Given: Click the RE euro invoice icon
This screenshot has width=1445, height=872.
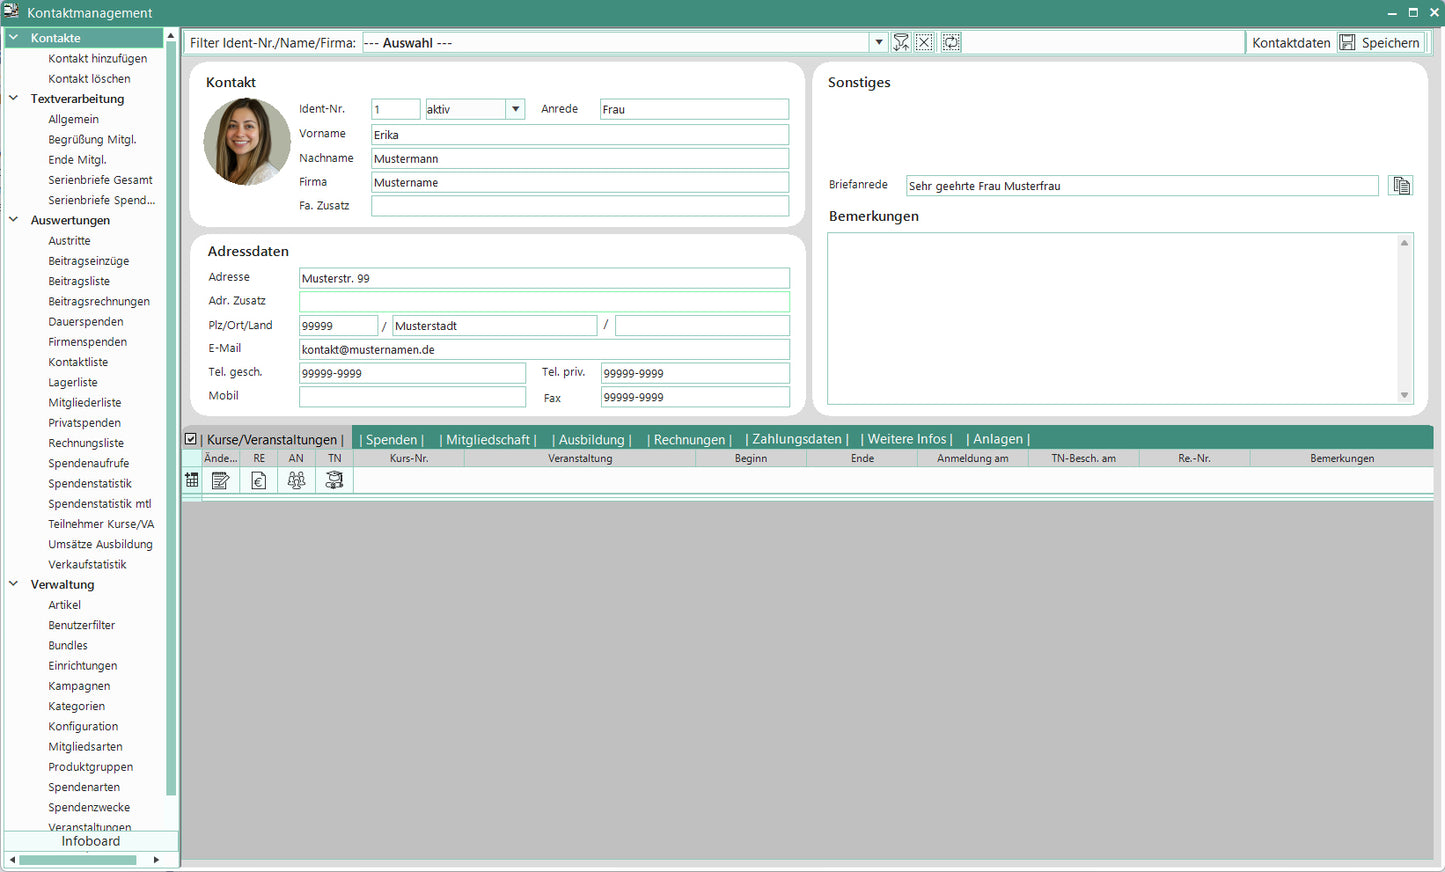Looking at the screenshot, I should [x=259, y=480].
